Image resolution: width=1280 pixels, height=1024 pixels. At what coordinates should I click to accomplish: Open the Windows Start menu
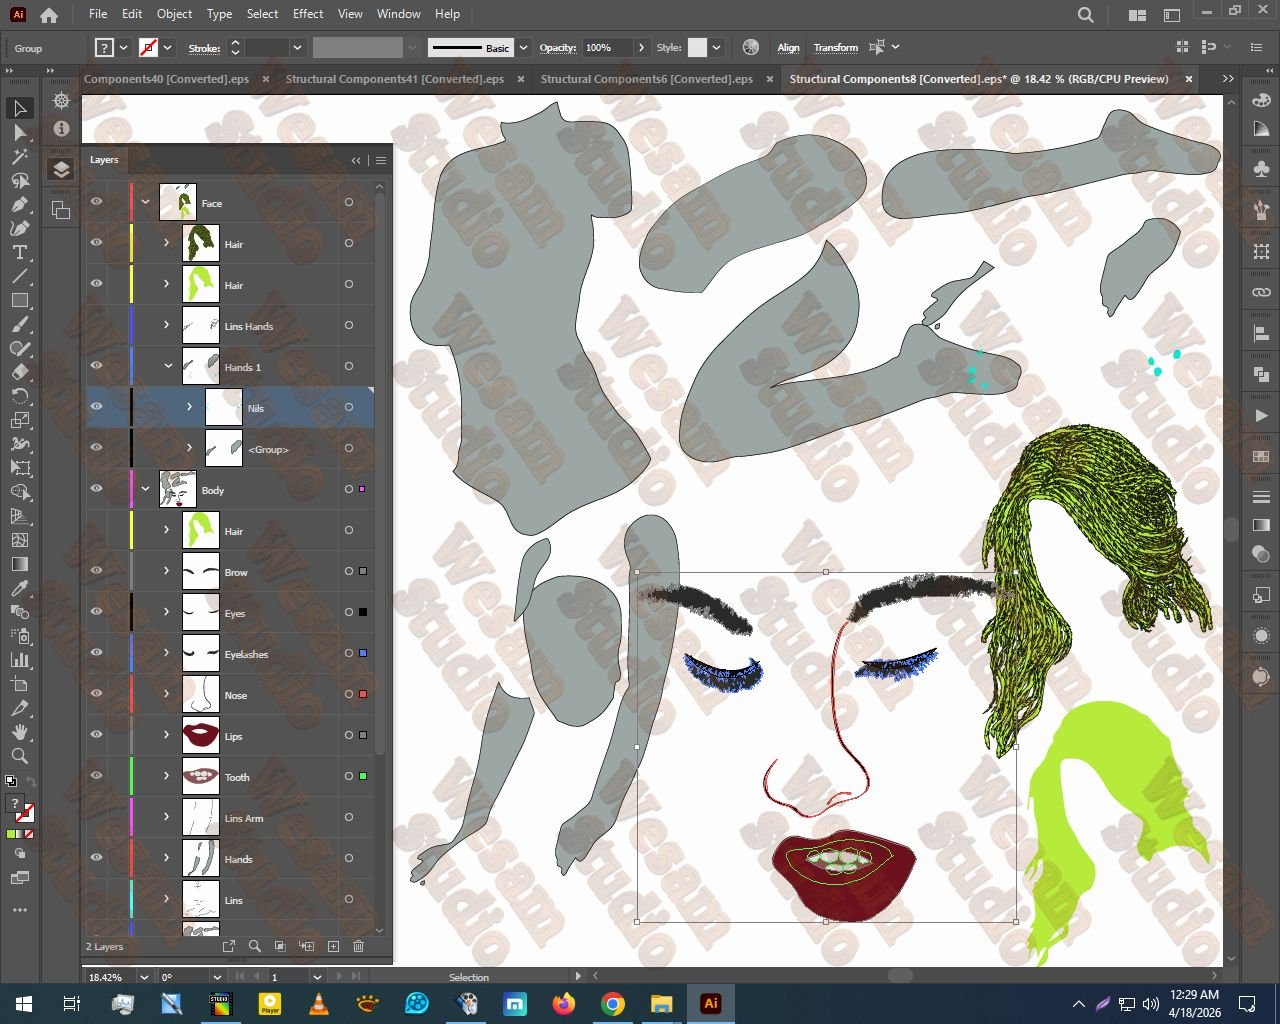(24, 1004)
